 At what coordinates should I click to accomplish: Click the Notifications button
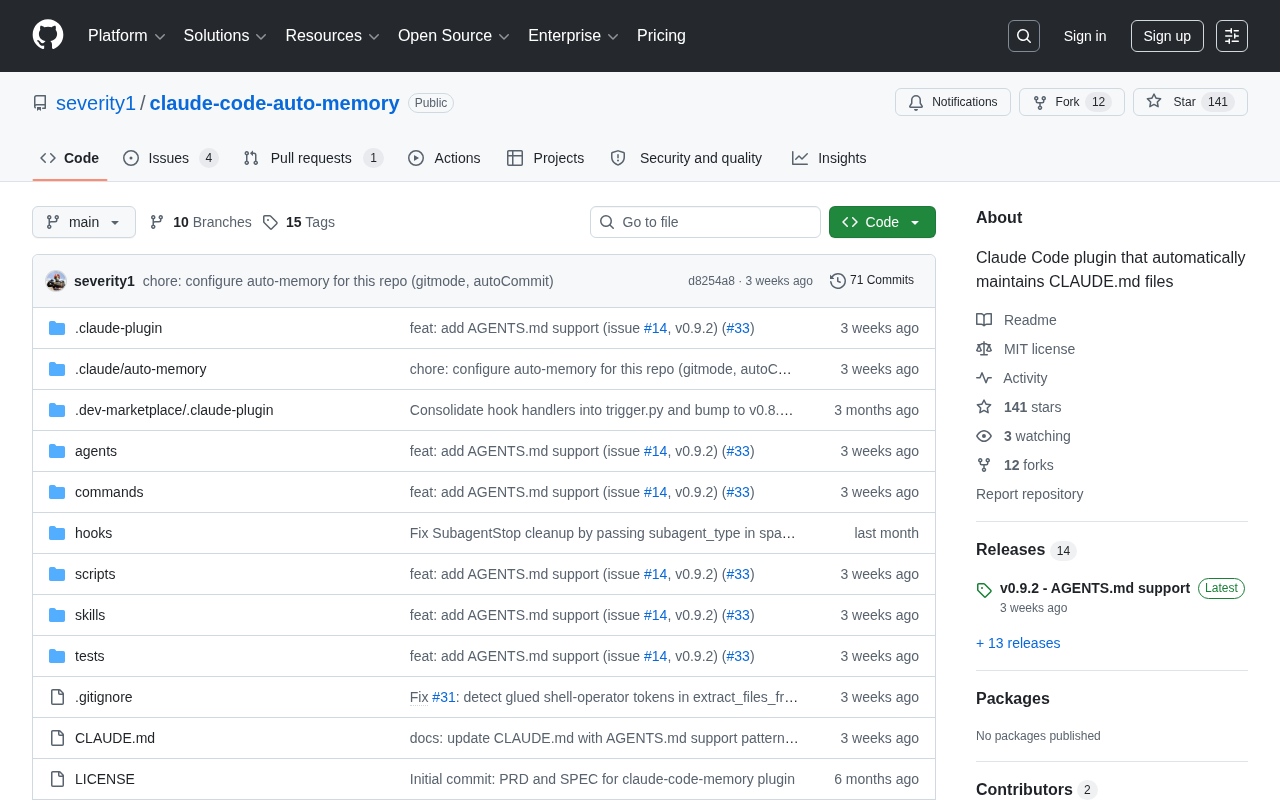click(x=953, y=102)
